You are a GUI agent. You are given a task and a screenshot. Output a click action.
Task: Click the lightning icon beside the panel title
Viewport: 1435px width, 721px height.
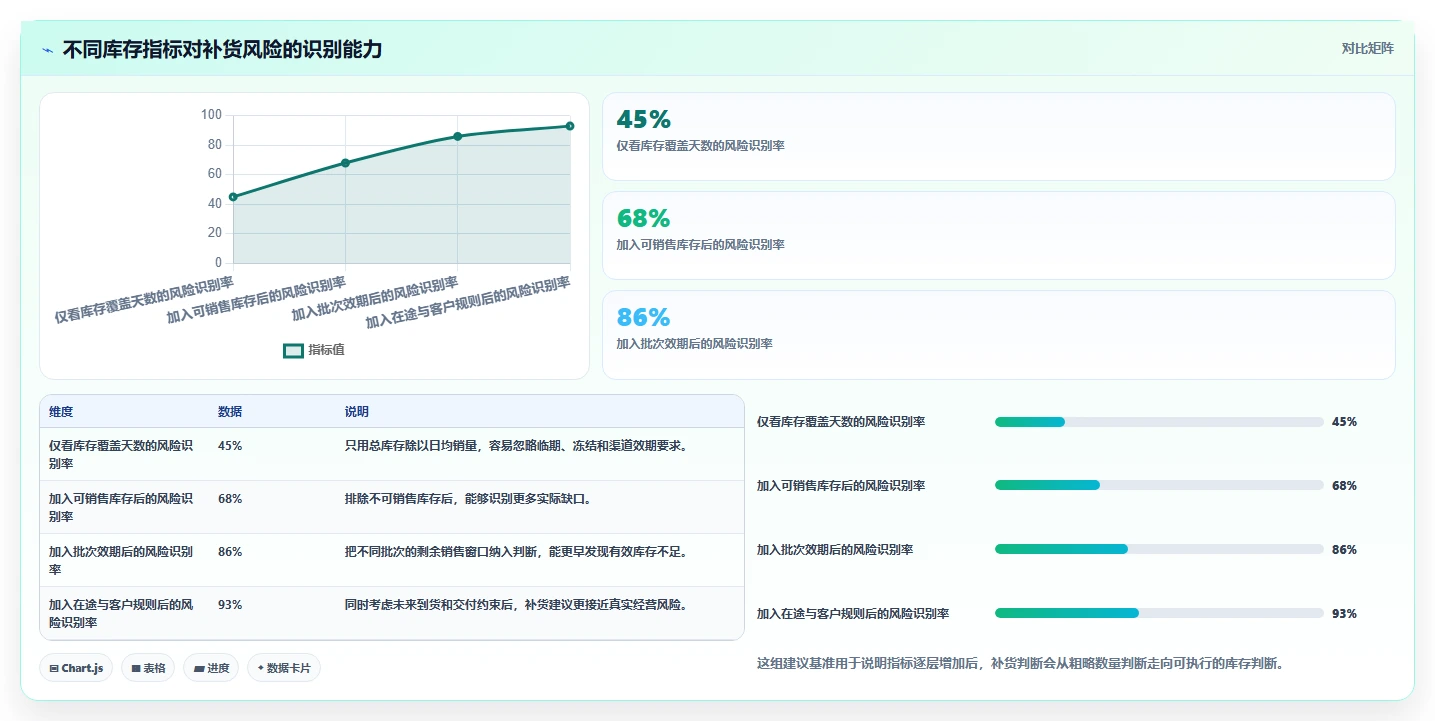coord(48,50)
